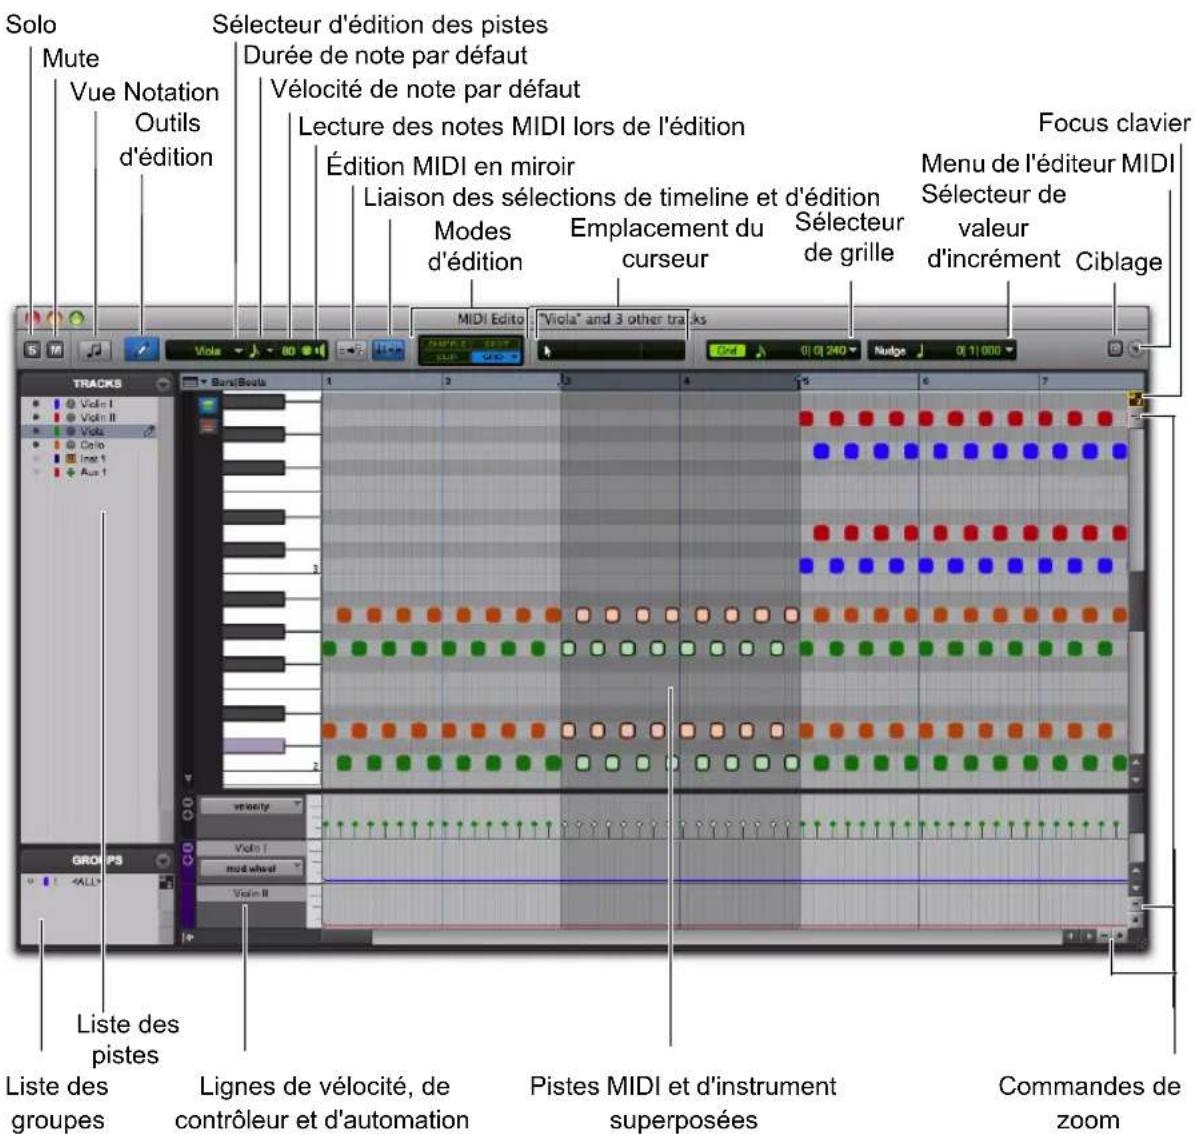
Task: Select the Viola track in list
Action: [92, 431]
